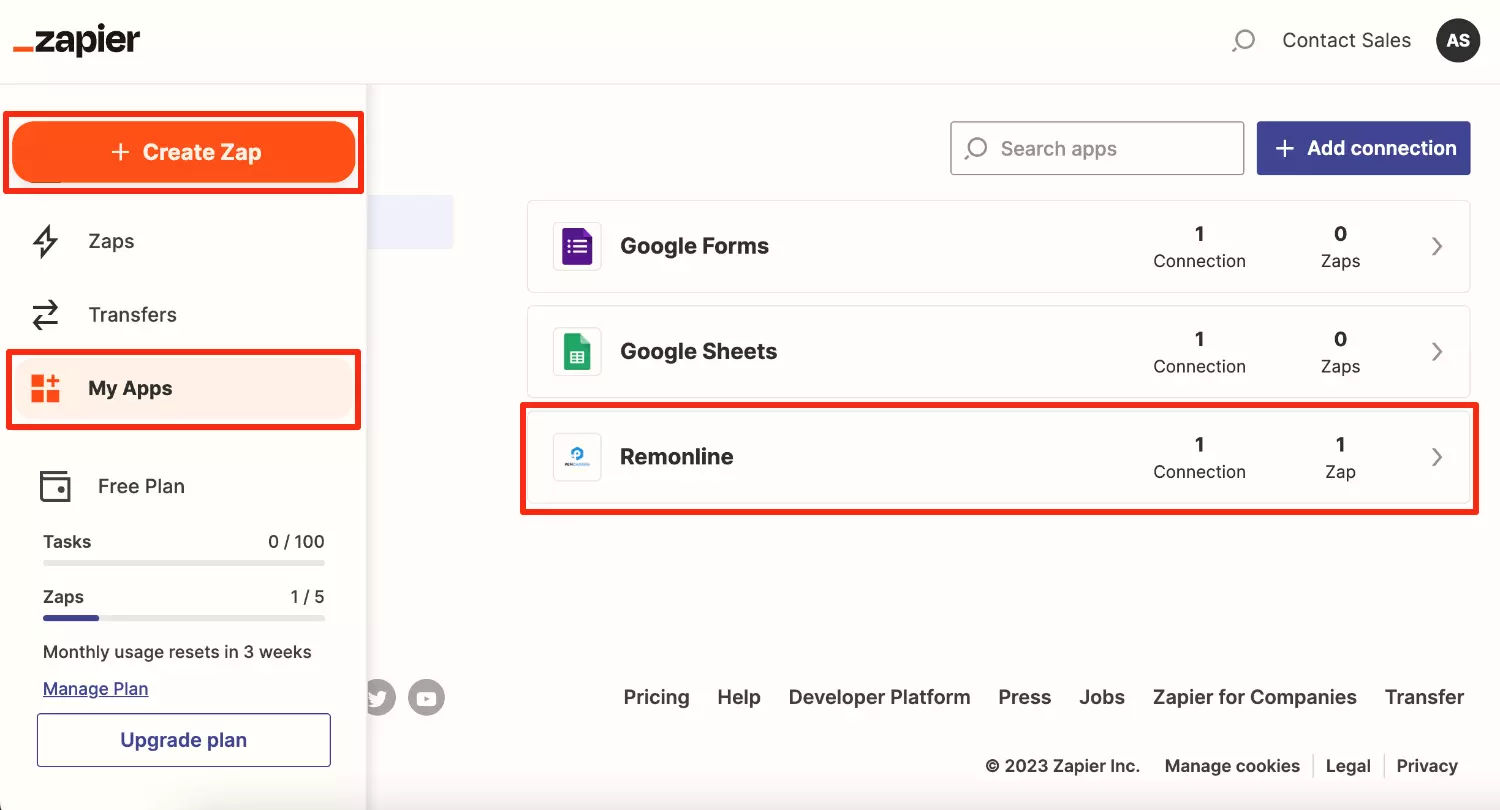
Task: Open the Transfer footer link
Action: 1424,697
